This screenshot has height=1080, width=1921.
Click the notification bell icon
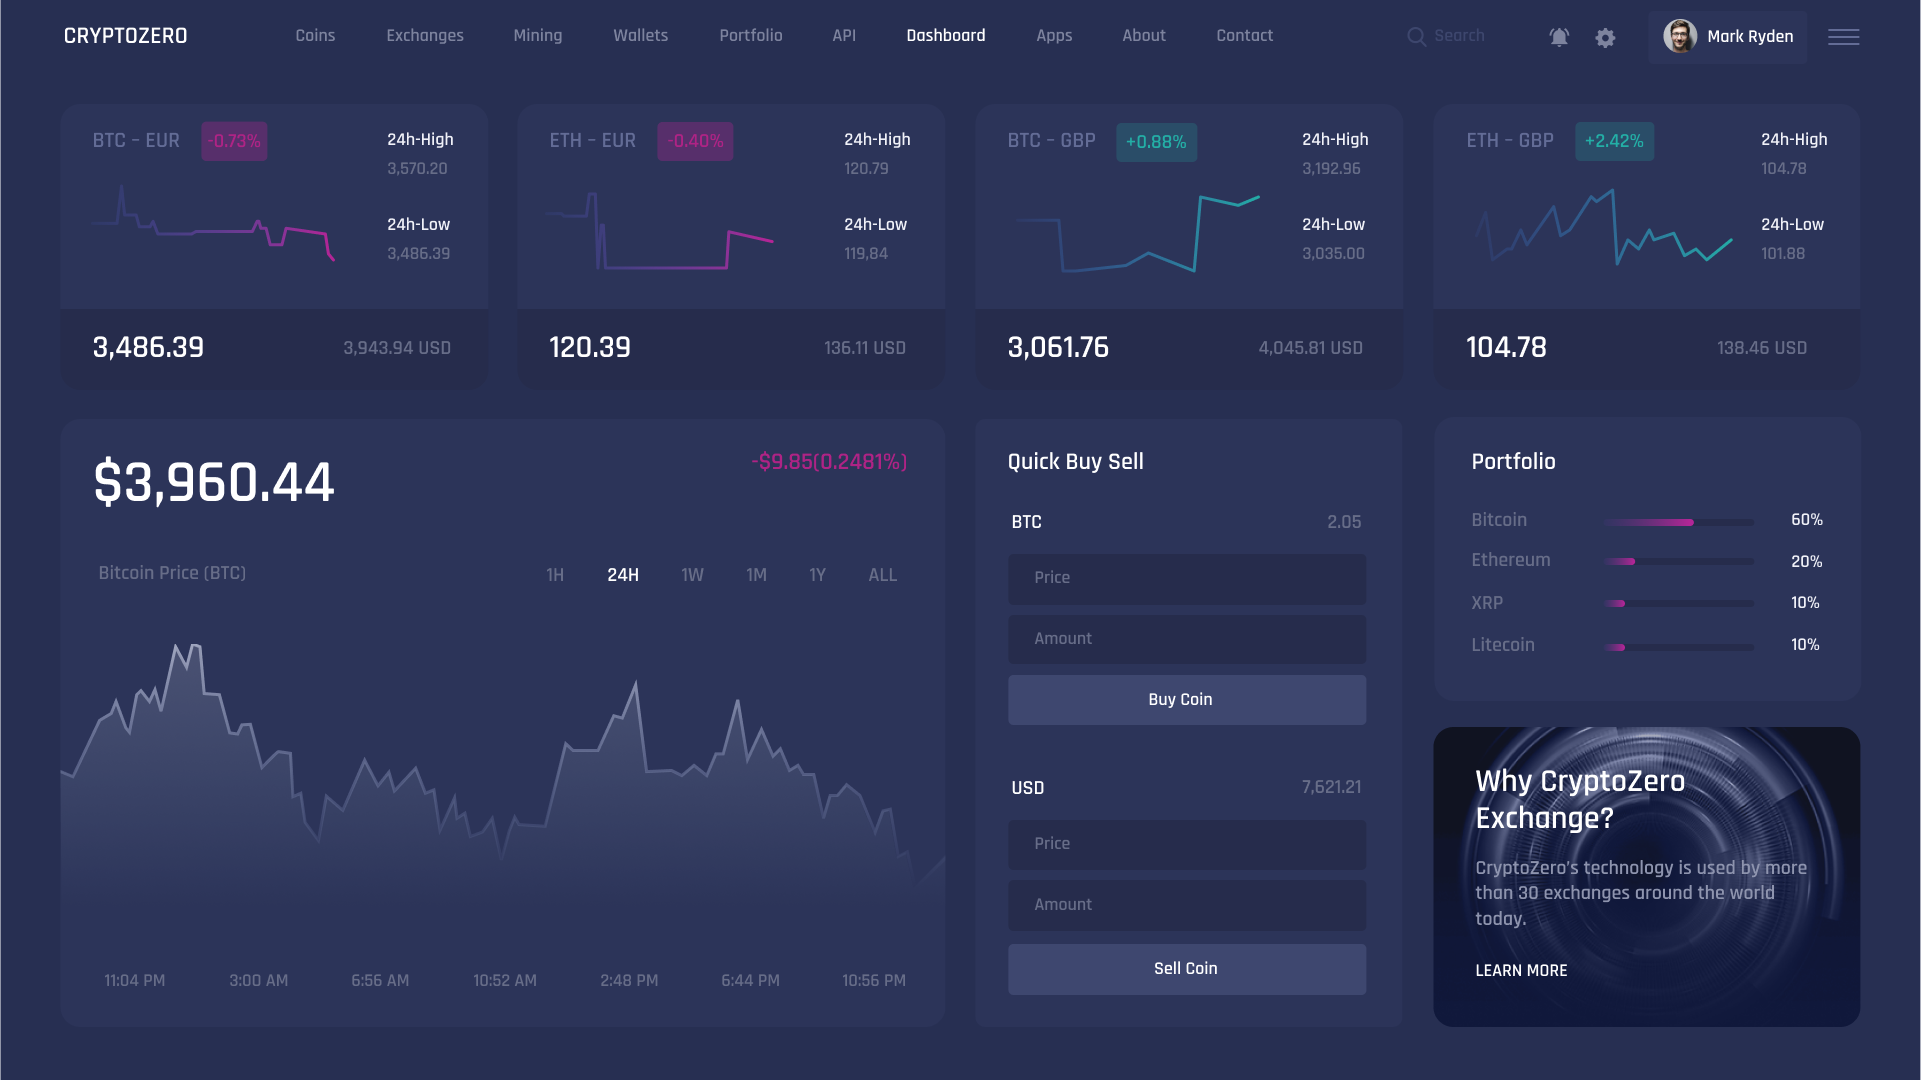click(x=1559, y=37)
